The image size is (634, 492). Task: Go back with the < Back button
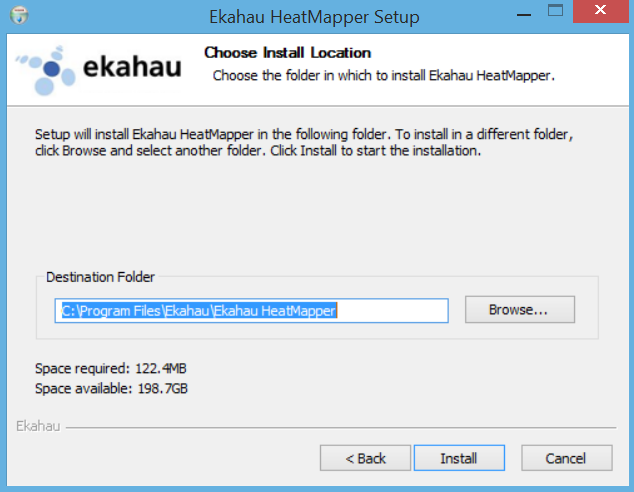click(x=365, y=458)
